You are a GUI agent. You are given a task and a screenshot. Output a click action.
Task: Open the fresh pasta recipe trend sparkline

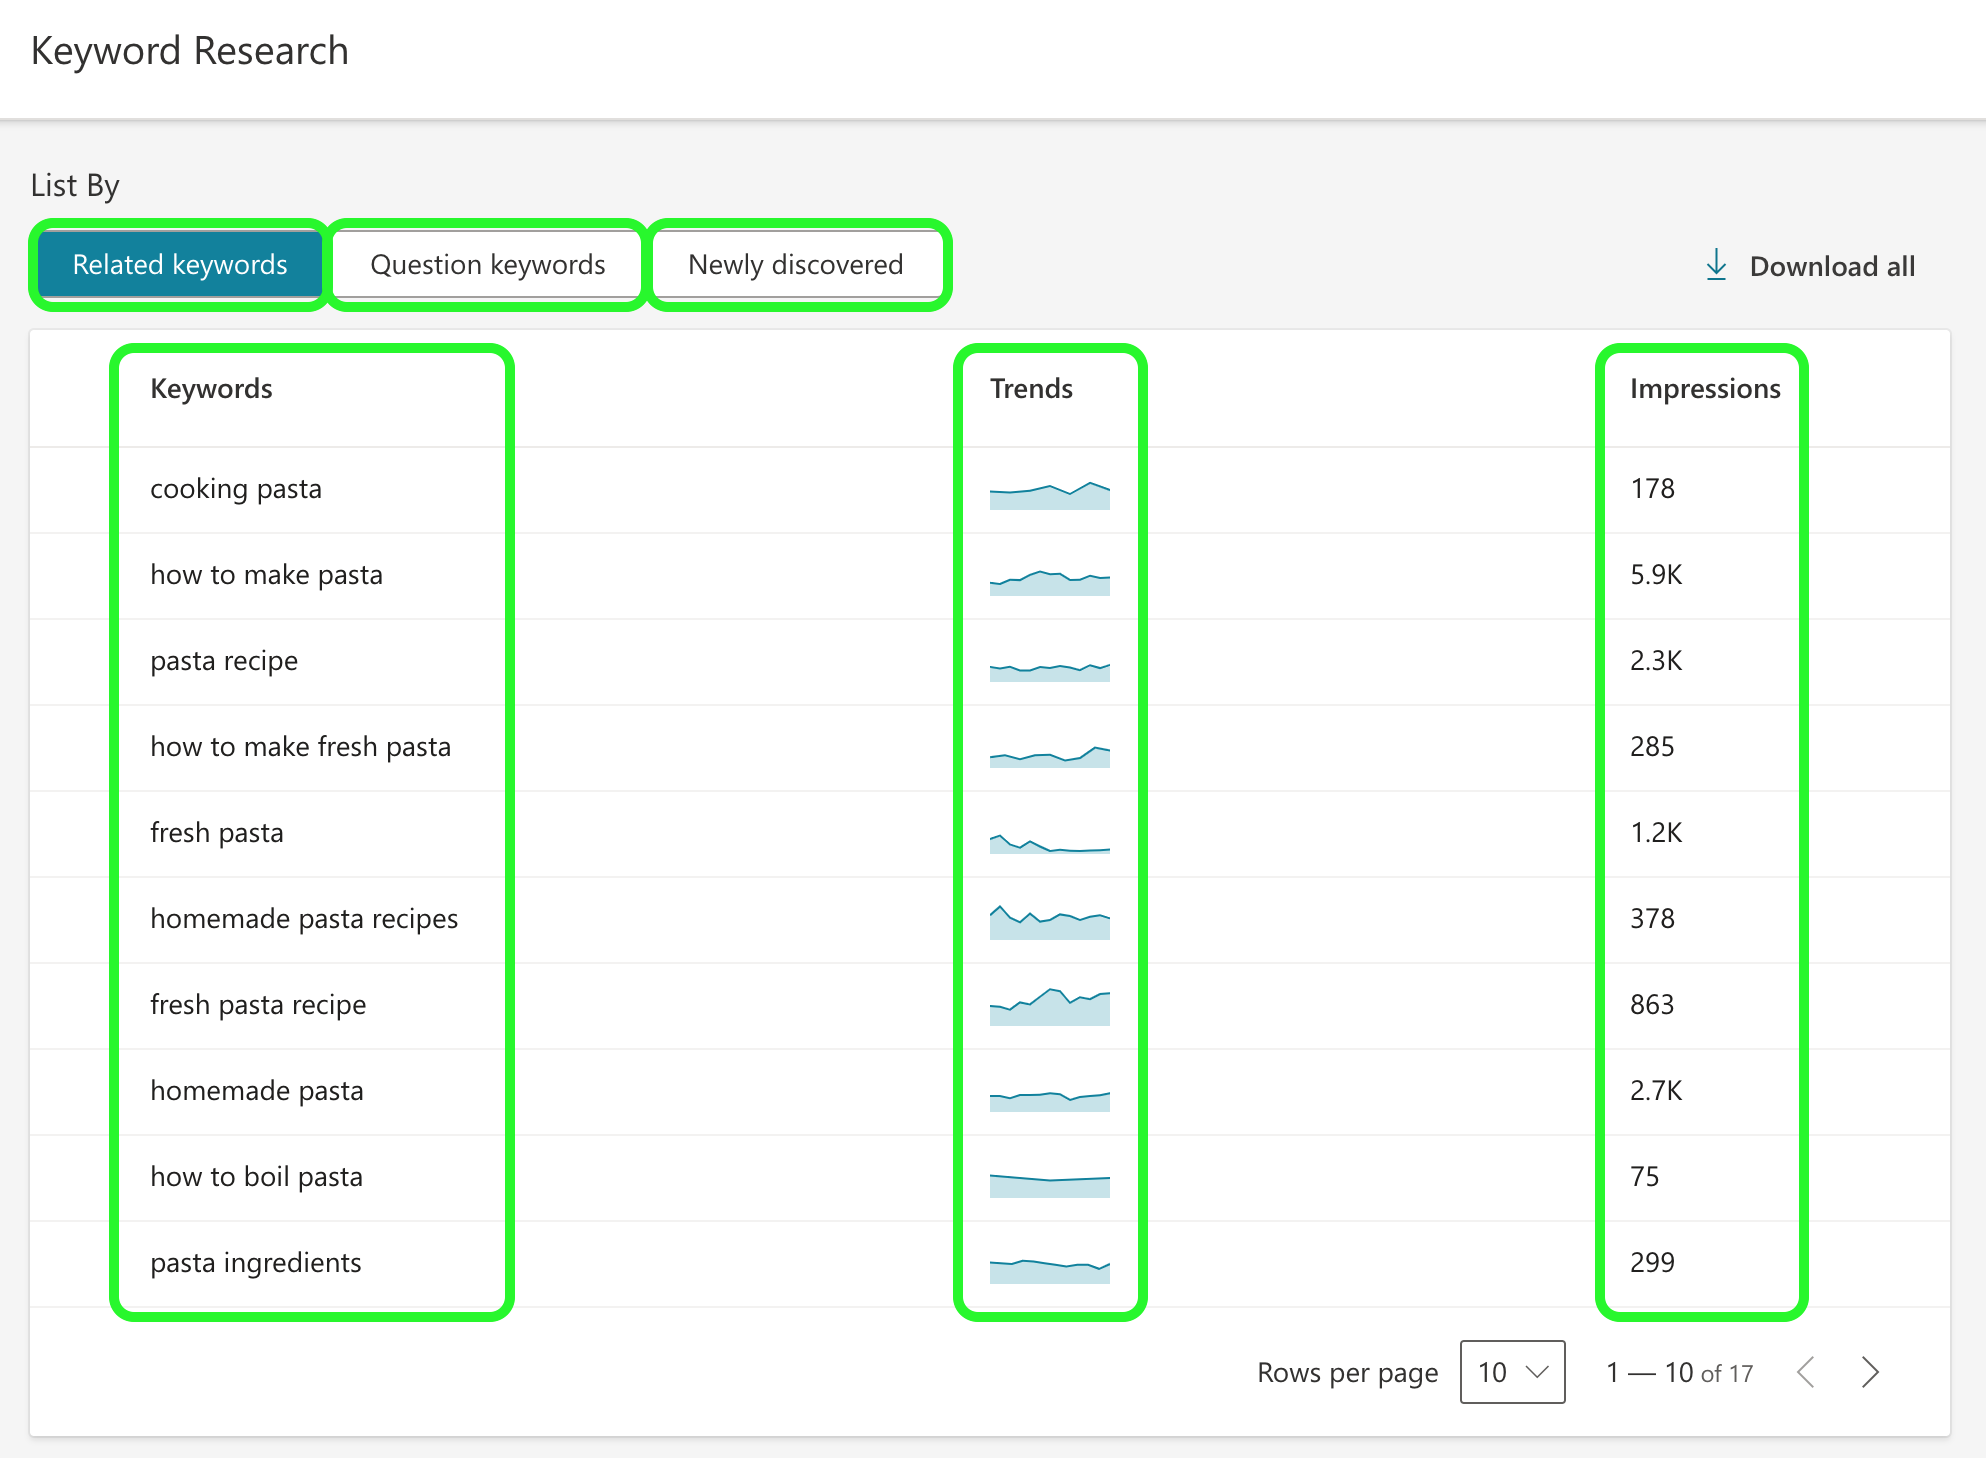(x=1050, y=1006)
